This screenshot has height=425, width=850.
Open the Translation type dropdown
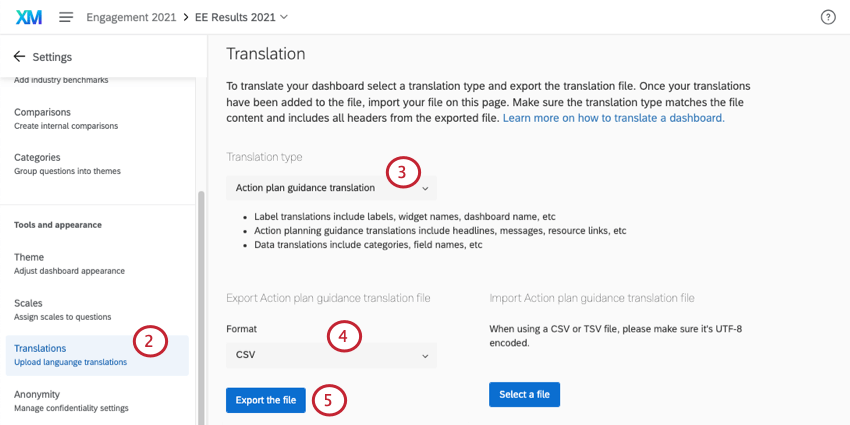coord(331,187)
